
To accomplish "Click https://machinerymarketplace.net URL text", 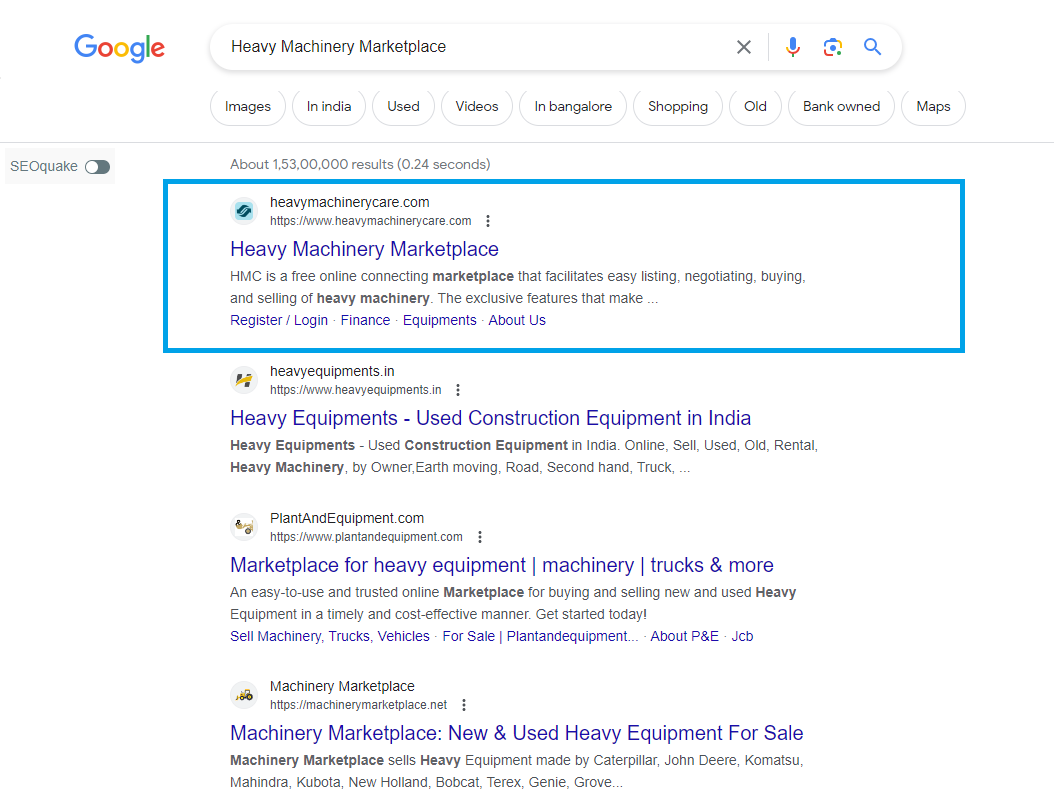I will click(x=358, y=705).
